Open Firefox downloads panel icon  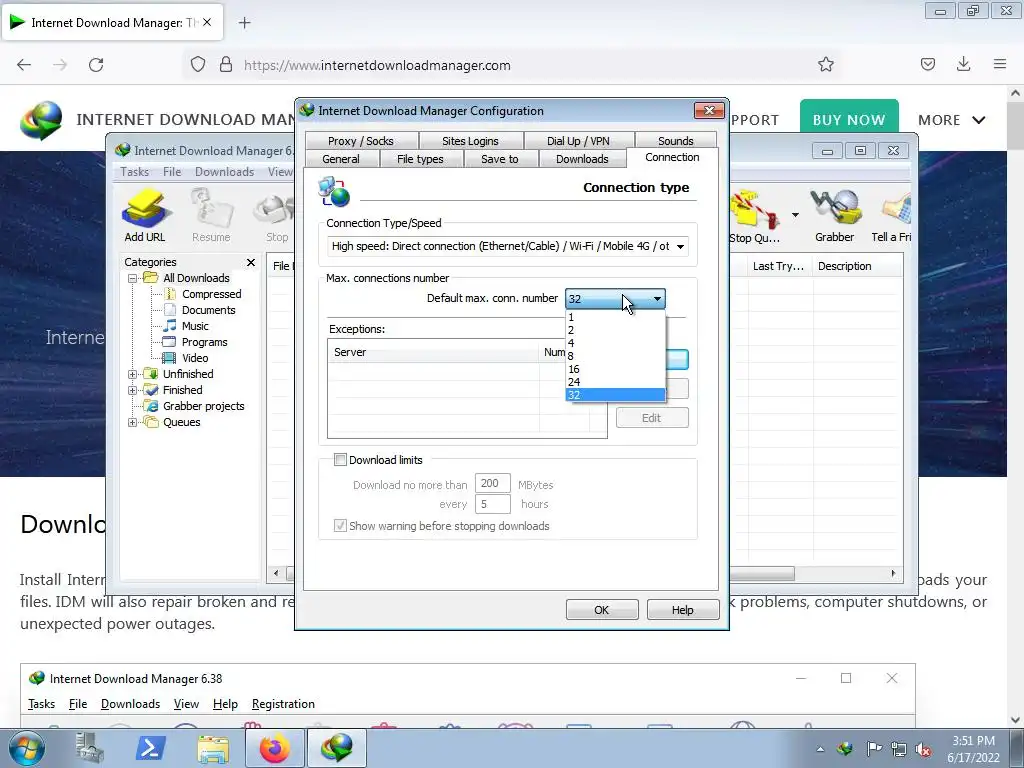click(x=963, y=64)
